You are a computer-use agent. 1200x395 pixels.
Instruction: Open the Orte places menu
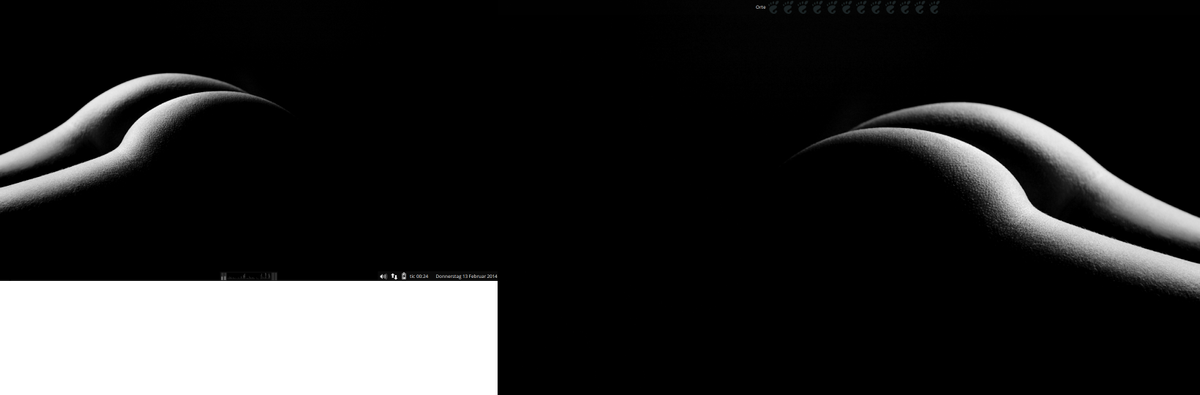click(x=761, y=7)
